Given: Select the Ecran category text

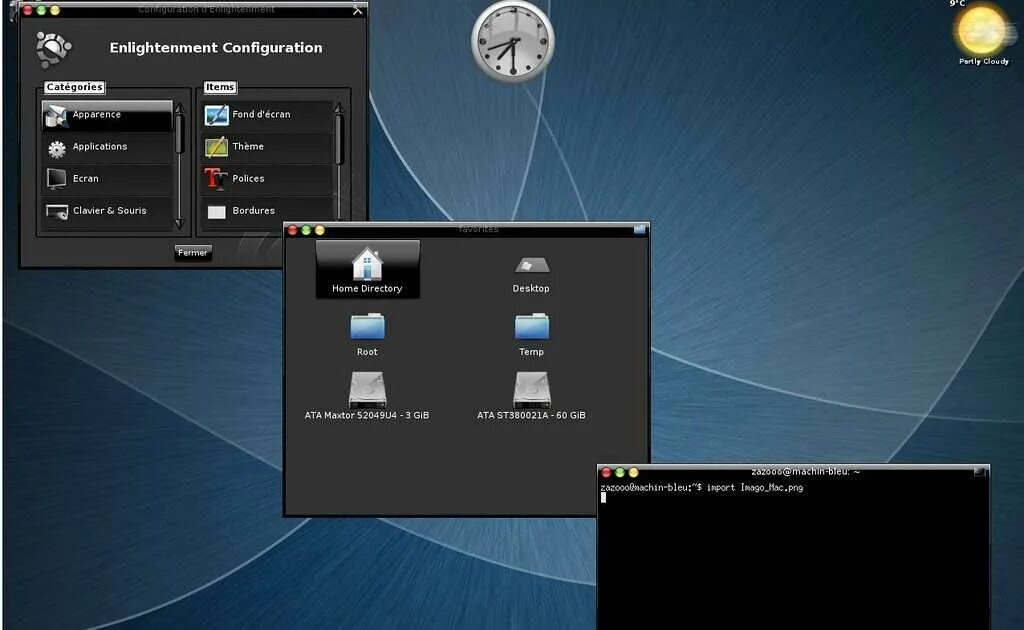Looking at the screenshot, I should (86, 179).
